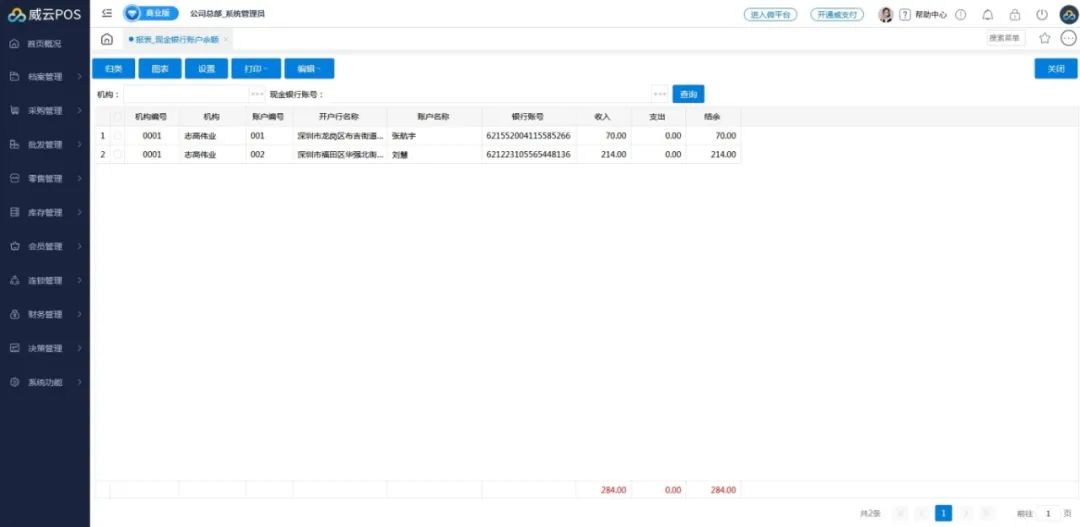Sort by the 收入 column header
Image resolution: width=1080 pixels, height=527 pixels.
603,117
